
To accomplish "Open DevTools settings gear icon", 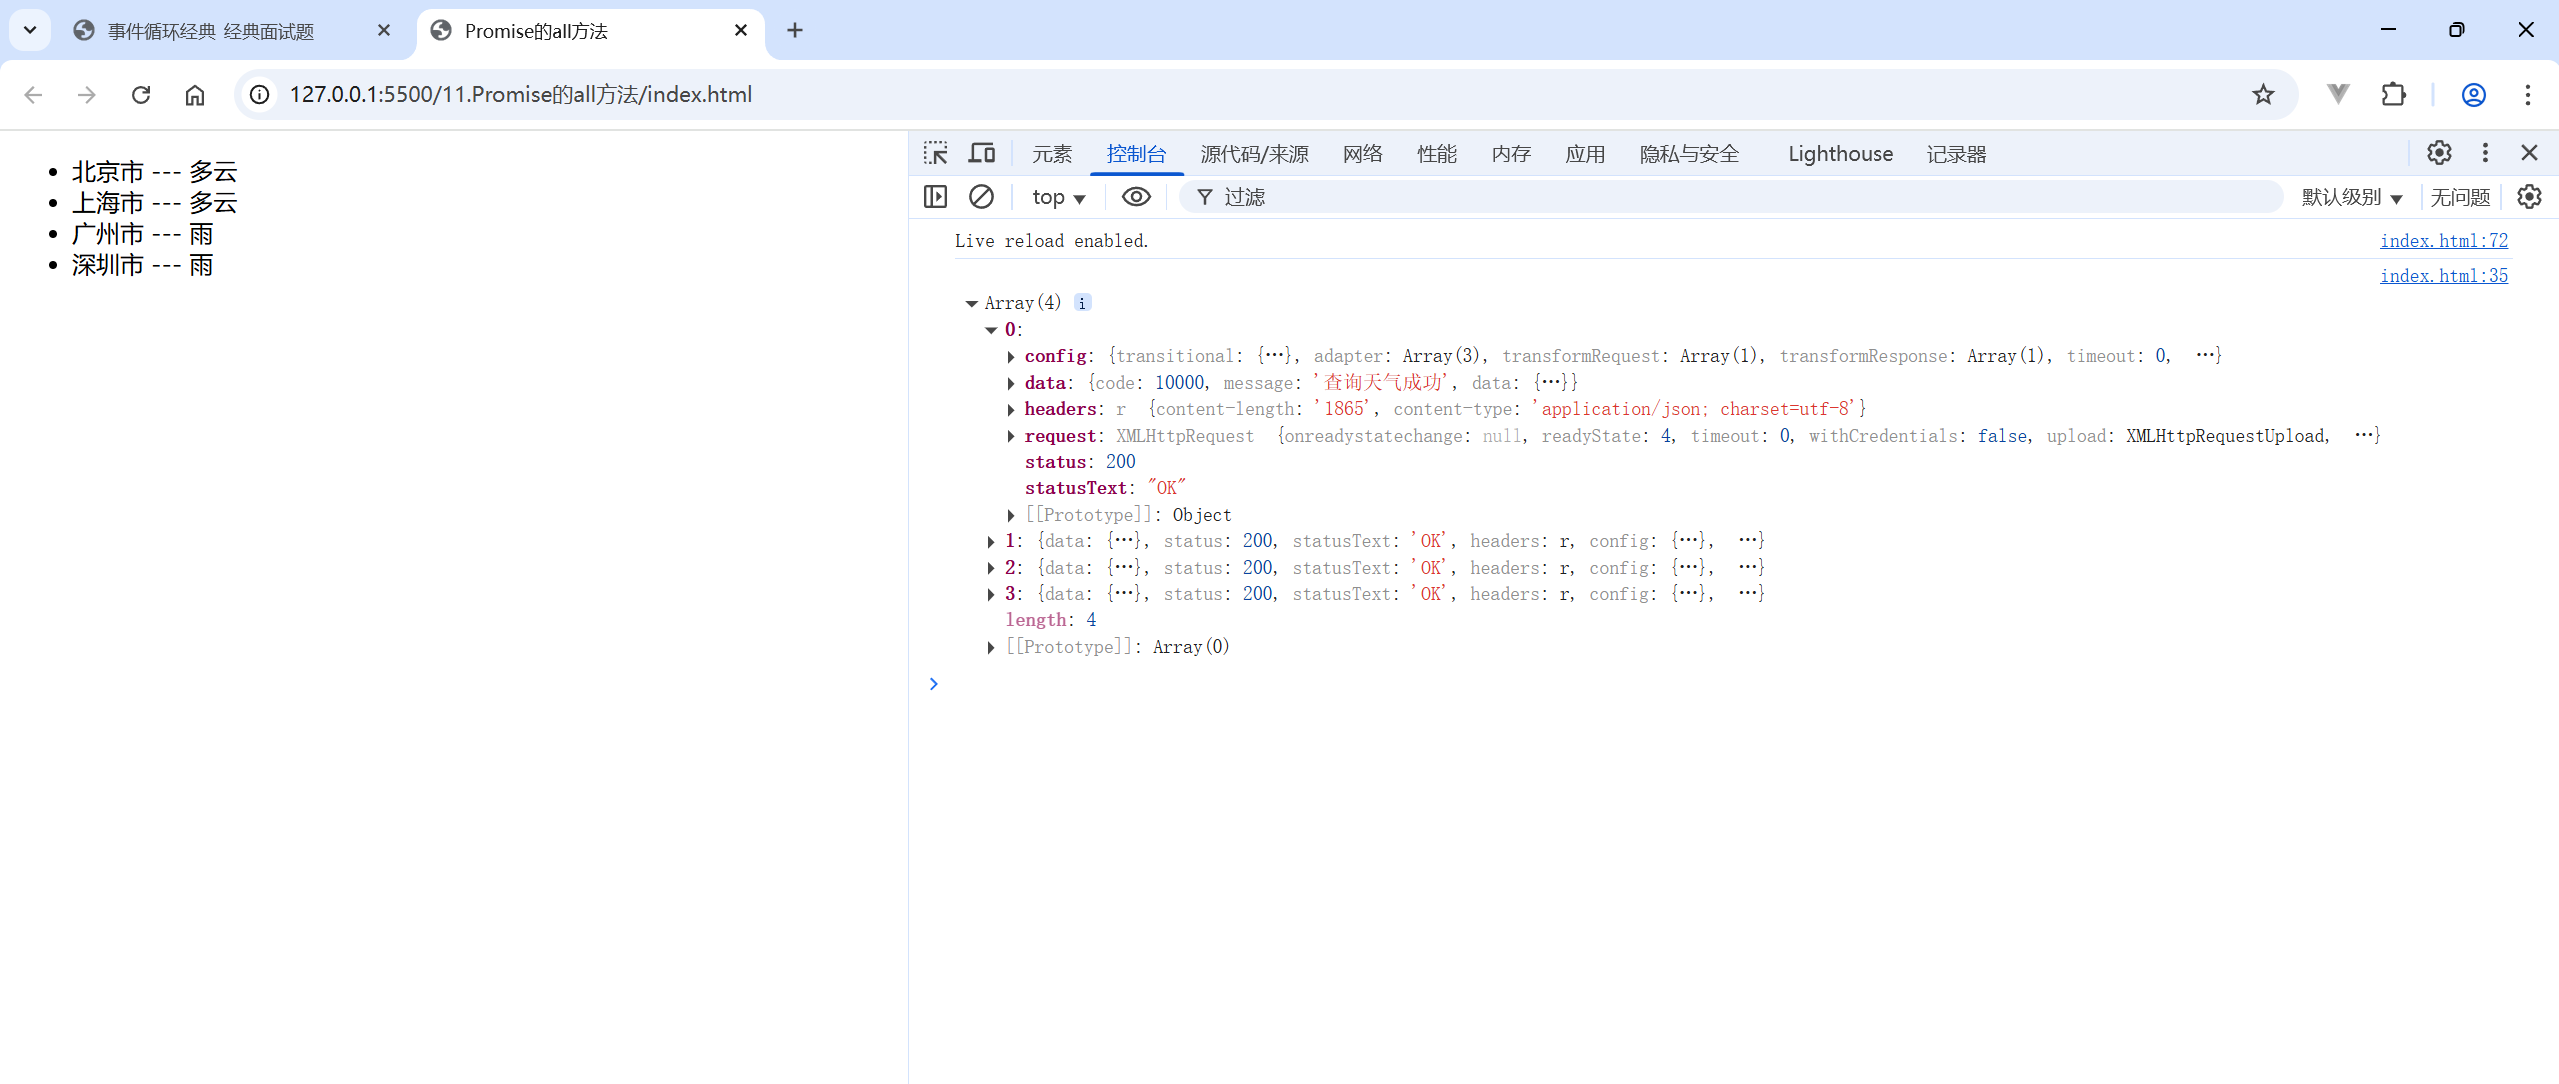I will click(x=2439, y=153).
